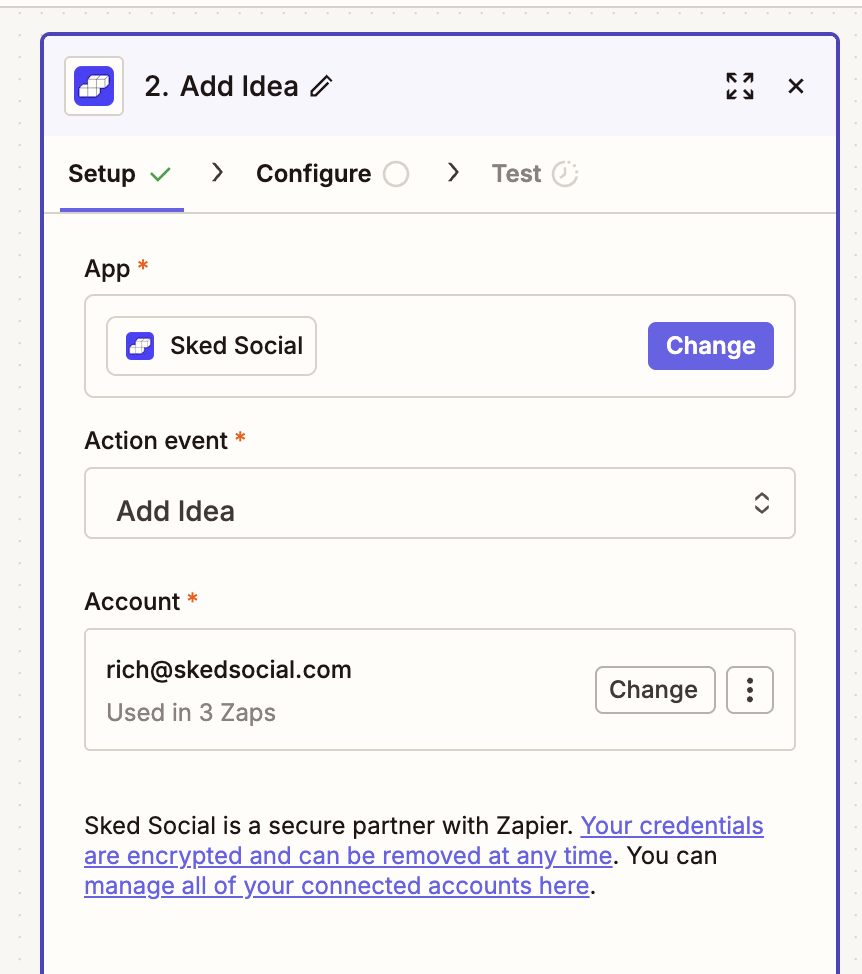Viewport: 862px width, 974px height.
Task: Click the Action event up-down arrows
Action: point(762,503)
